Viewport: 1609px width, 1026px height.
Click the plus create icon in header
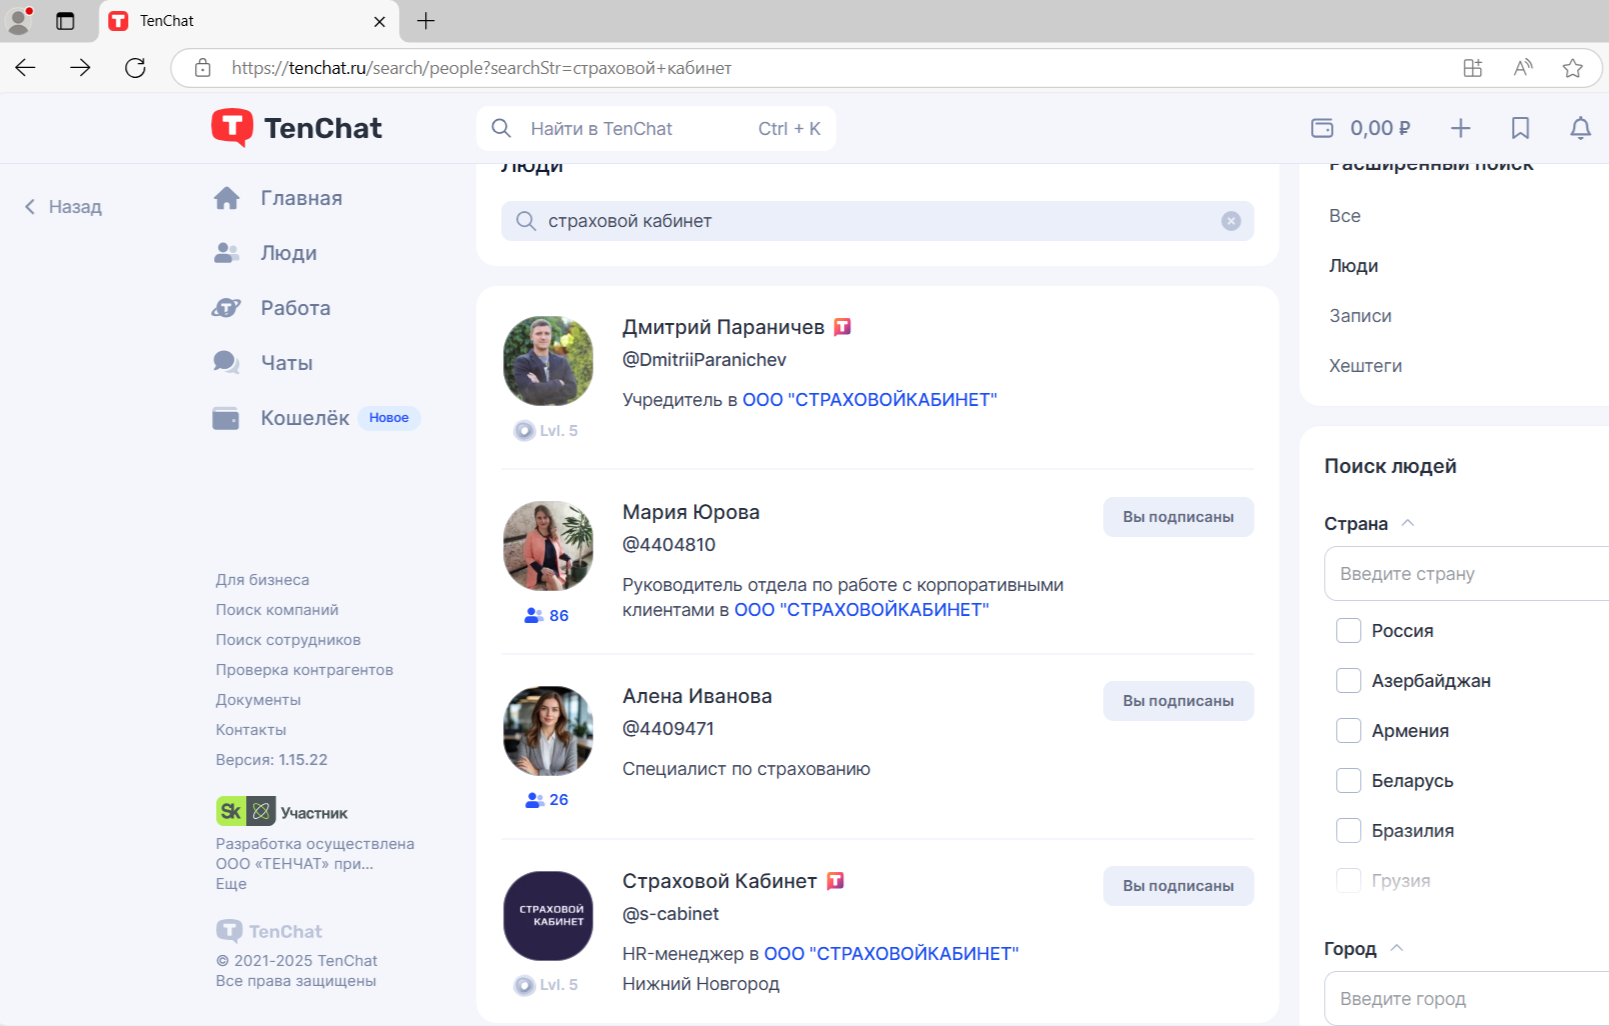coord(1461,128)
